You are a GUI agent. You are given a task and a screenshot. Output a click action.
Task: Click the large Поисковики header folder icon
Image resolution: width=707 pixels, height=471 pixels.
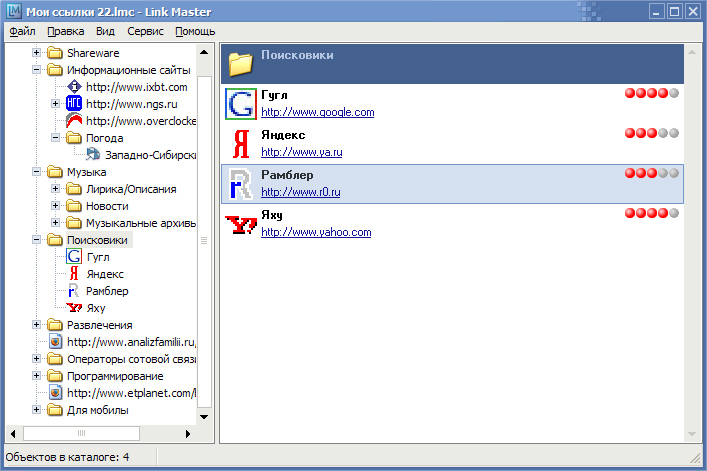[241, 64]
